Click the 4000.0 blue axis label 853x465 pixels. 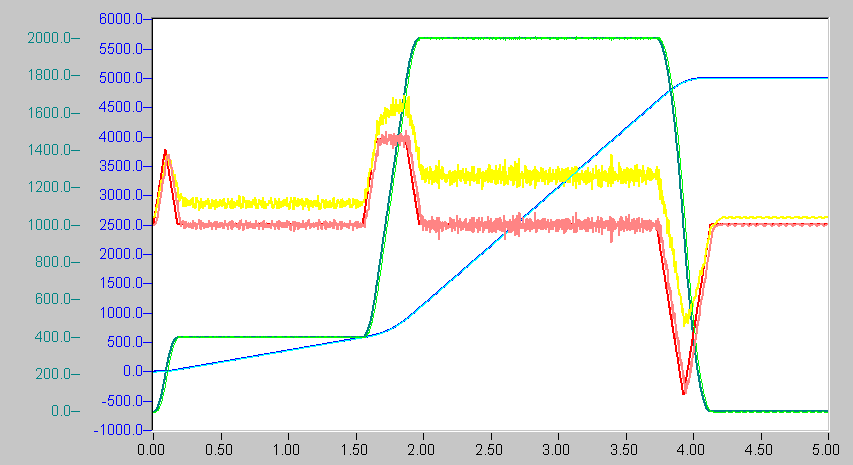[x=120, y=137]
